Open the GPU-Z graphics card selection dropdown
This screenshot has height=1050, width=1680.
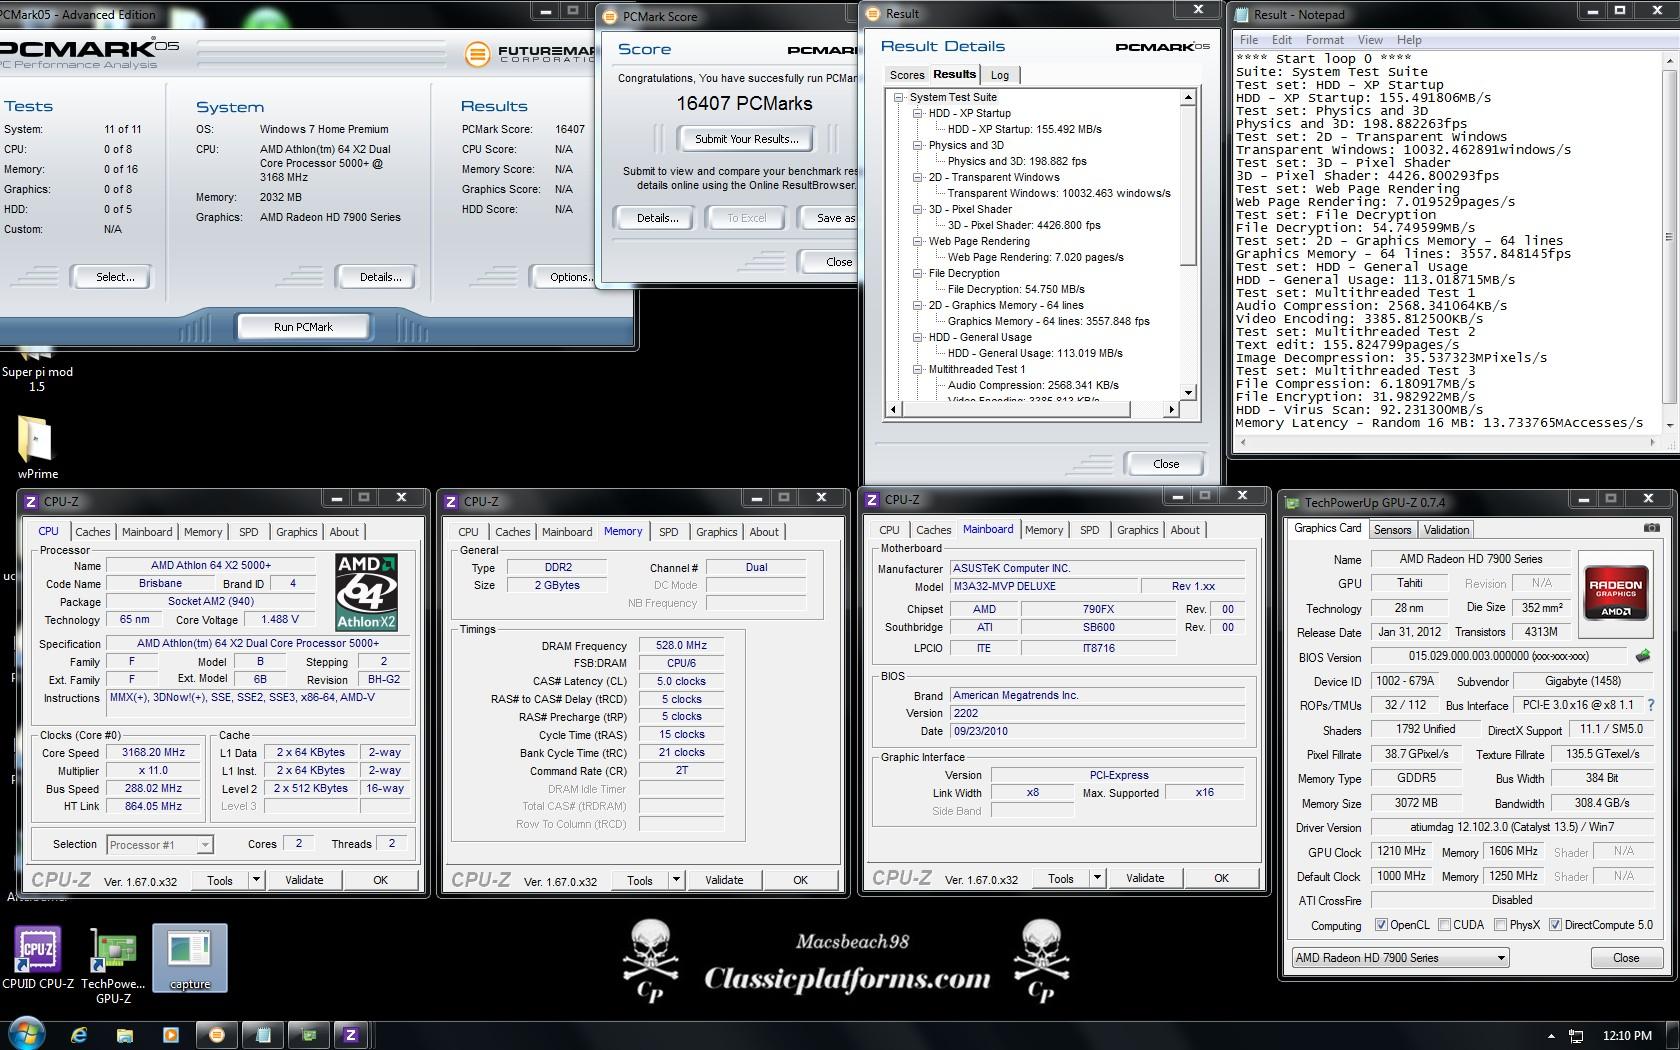(x=1399, y=958)
